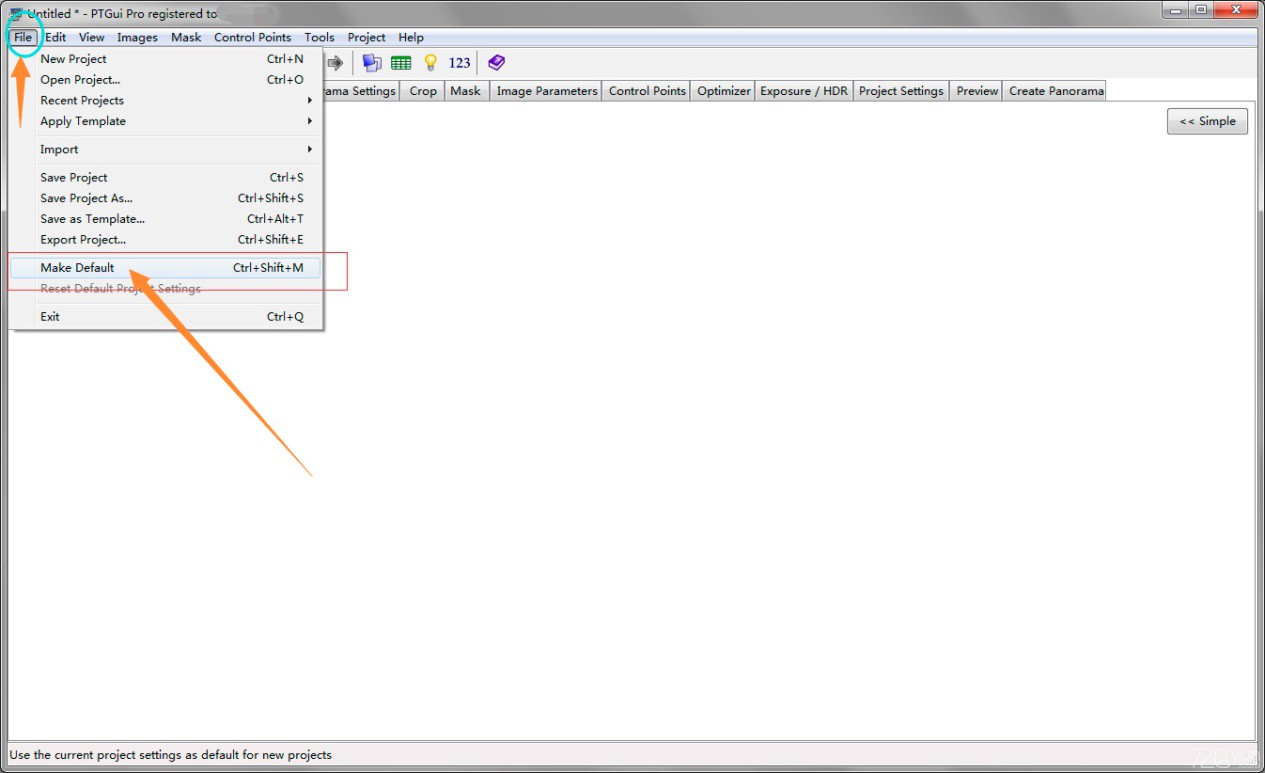The image size is (1265, 773).
Task: Open the Tools menu in menu bar
Action: [319, 37]
